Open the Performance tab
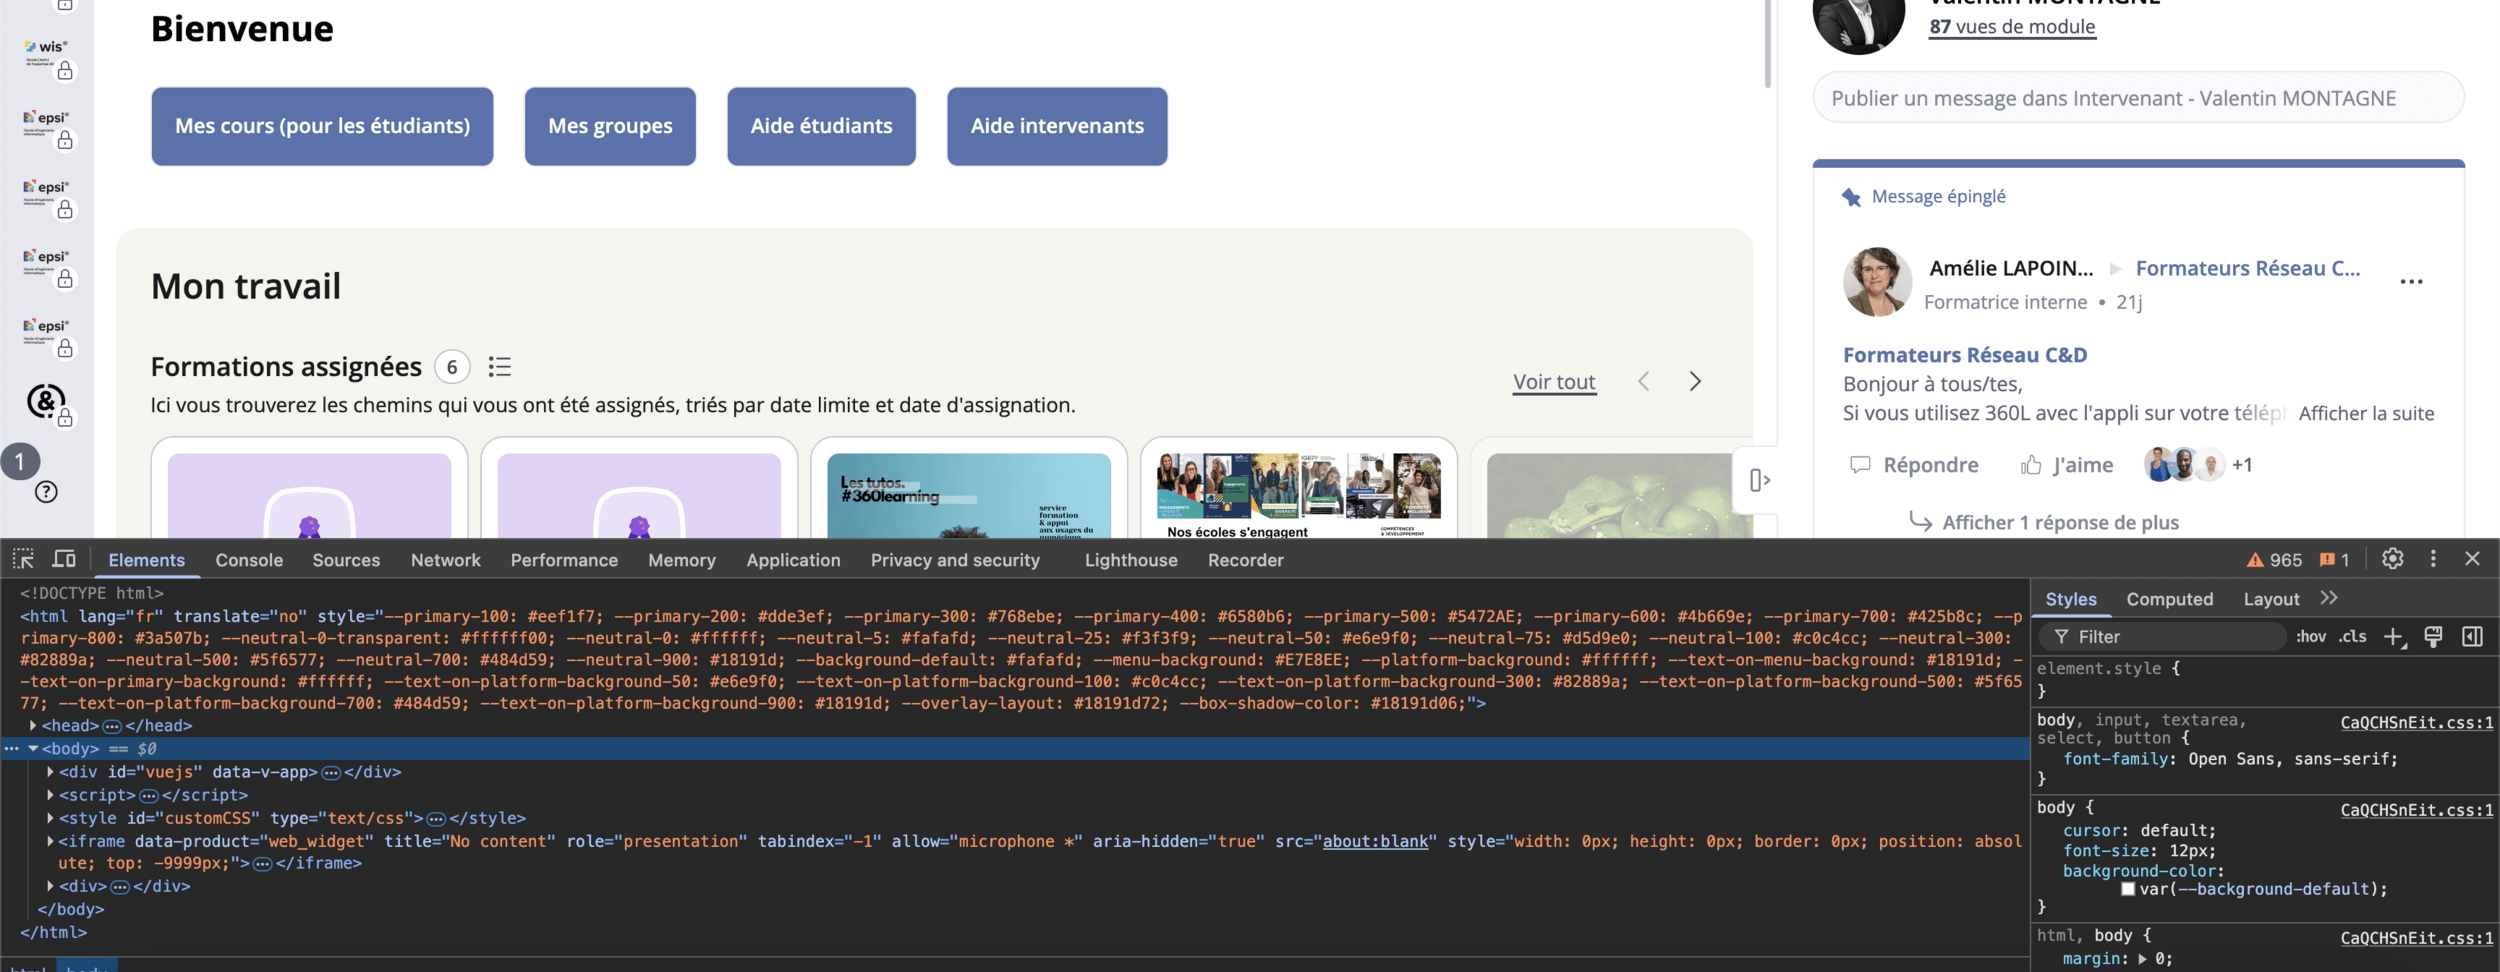The height and width of the screenshot is (972, 2500). (x=564, y=560)
